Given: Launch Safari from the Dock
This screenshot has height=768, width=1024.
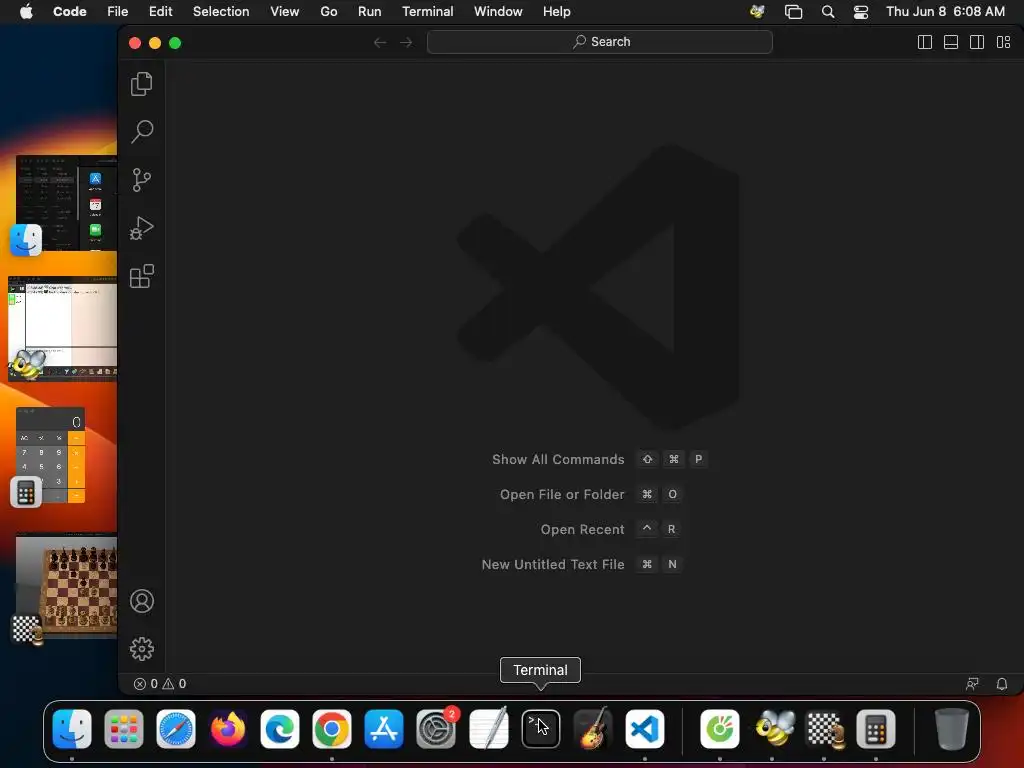Looking at the screenshot, I should pos(176,729).
